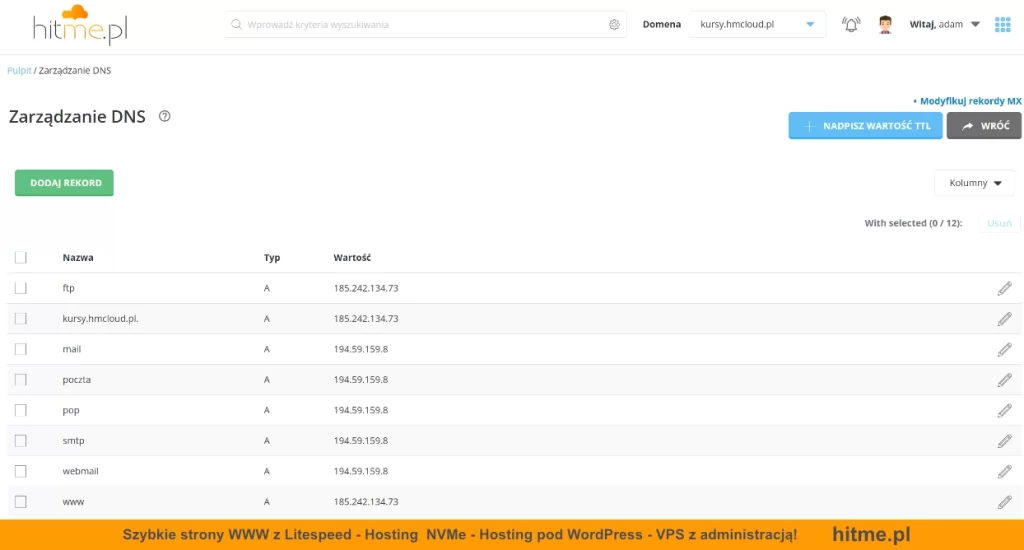The width and height of the screenshot is (1024, 550).
Task: Sort by the Wartość column header
Action: click(x=352, y=257)
